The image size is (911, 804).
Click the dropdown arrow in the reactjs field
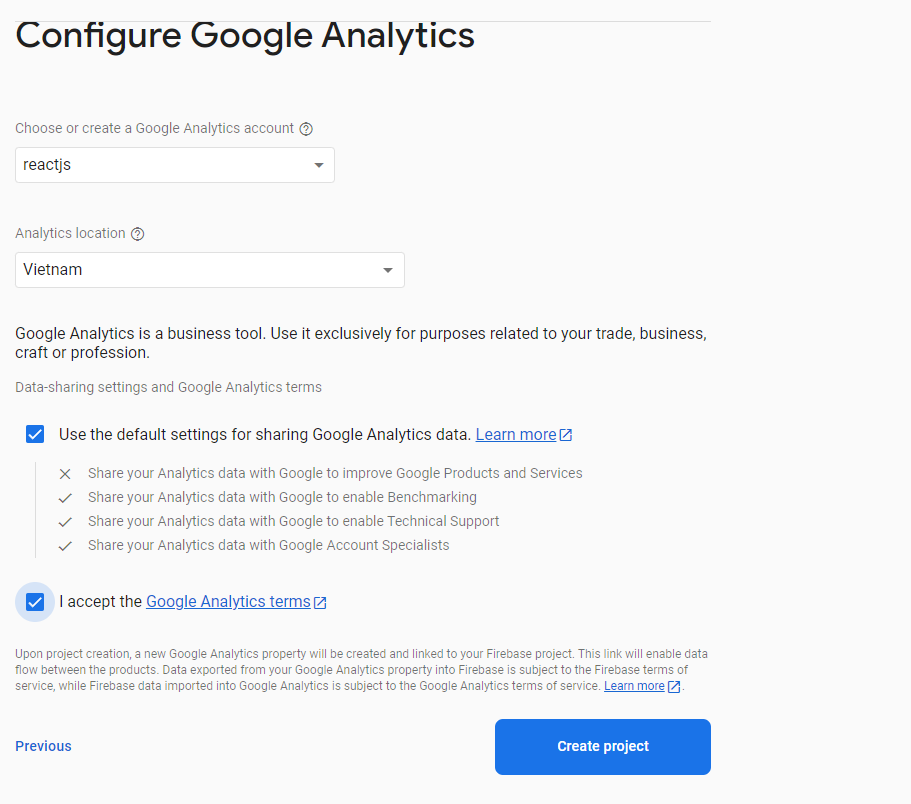click(x=319, y=165)
